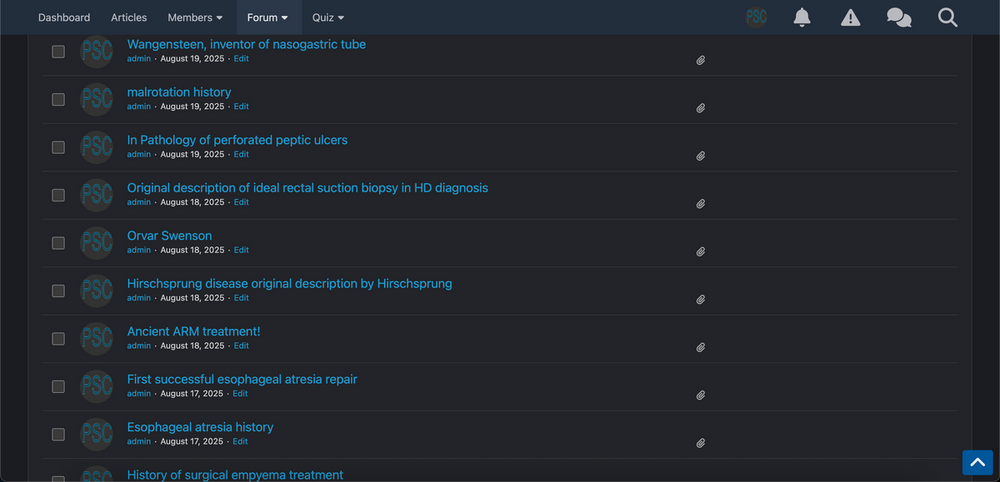Go to the Dashboard nav item
1000x482 pixels.
pos(64,17)
